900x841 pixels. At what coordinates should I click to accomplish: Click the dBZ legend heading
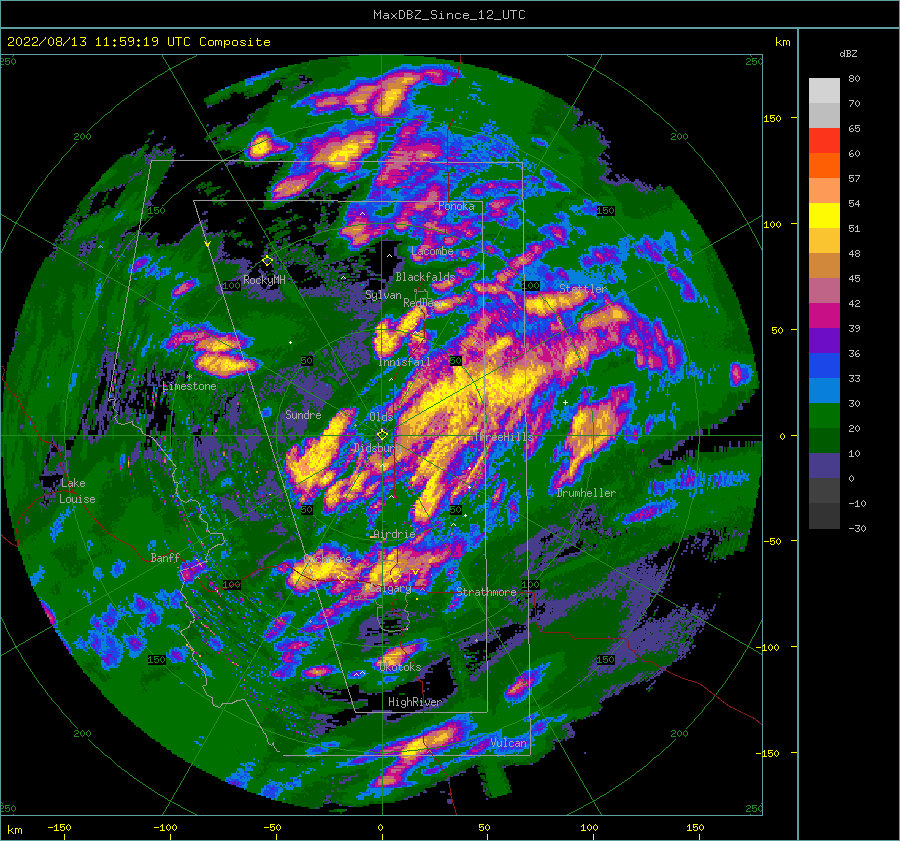pyautogui.click(x=848, y=54)
